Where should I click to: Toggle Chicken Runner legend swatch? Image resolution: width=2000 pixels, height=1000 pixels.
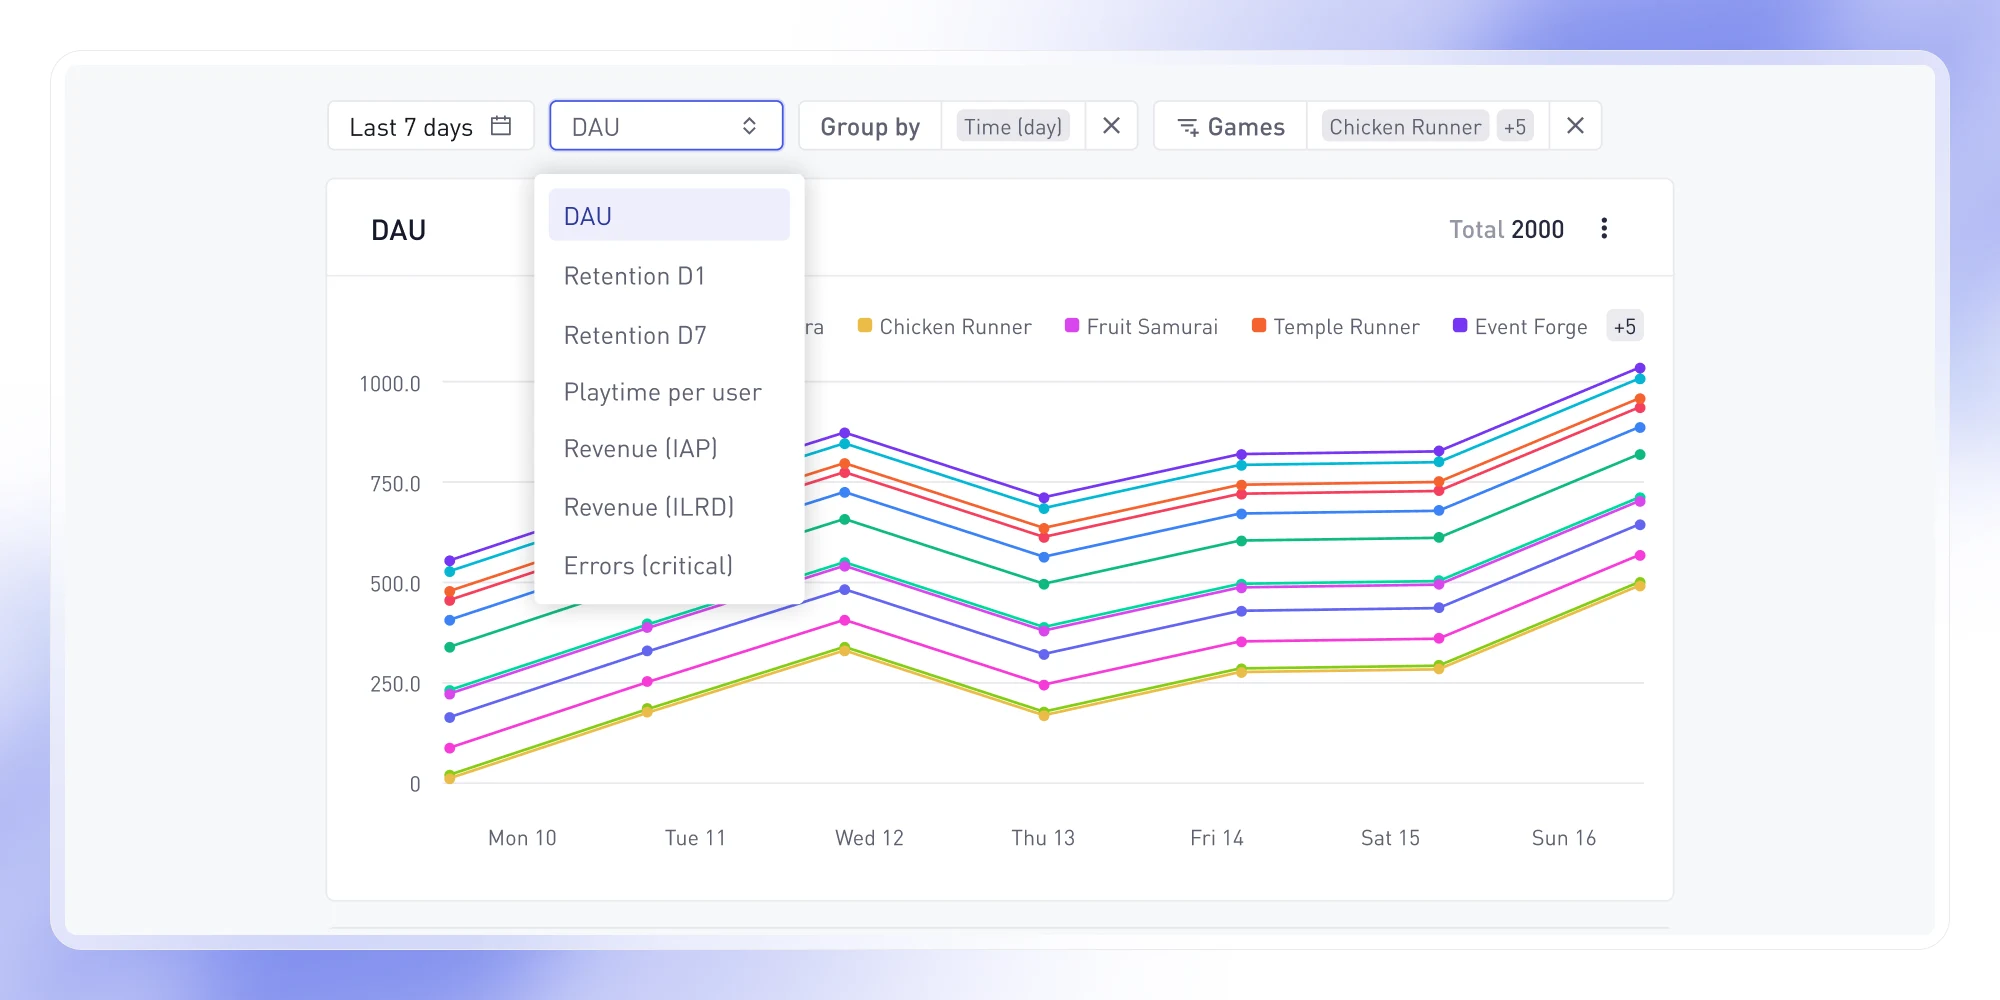pos(865,326)
